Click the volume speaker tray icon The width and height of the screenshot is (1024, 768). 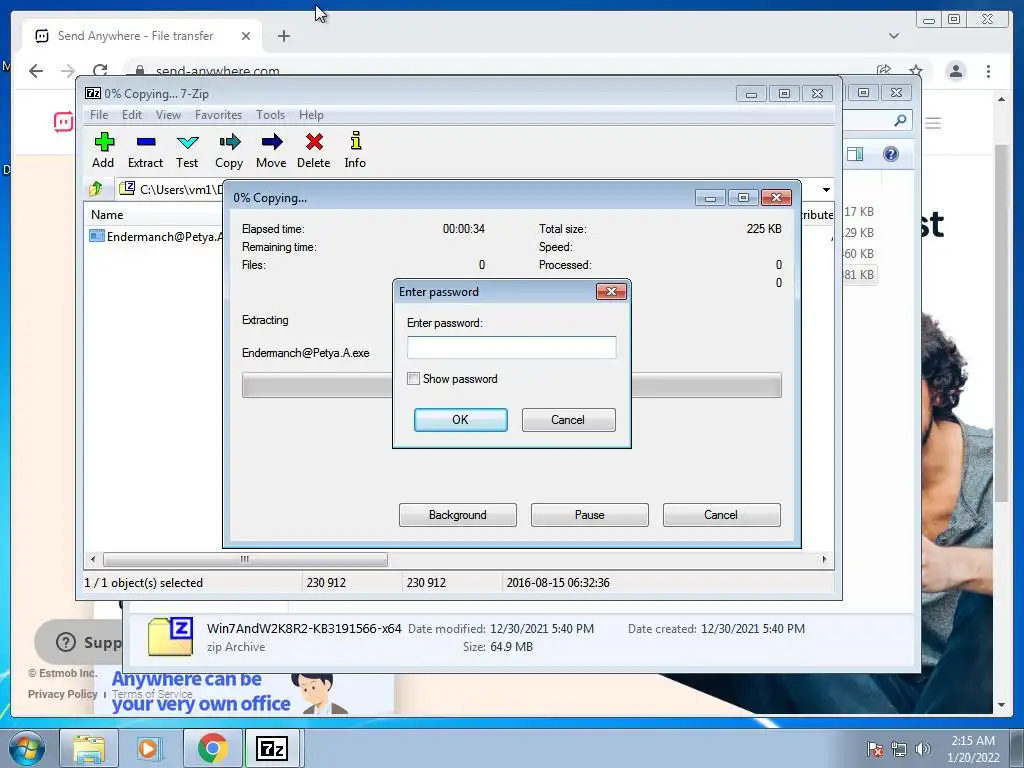point(922,749)
